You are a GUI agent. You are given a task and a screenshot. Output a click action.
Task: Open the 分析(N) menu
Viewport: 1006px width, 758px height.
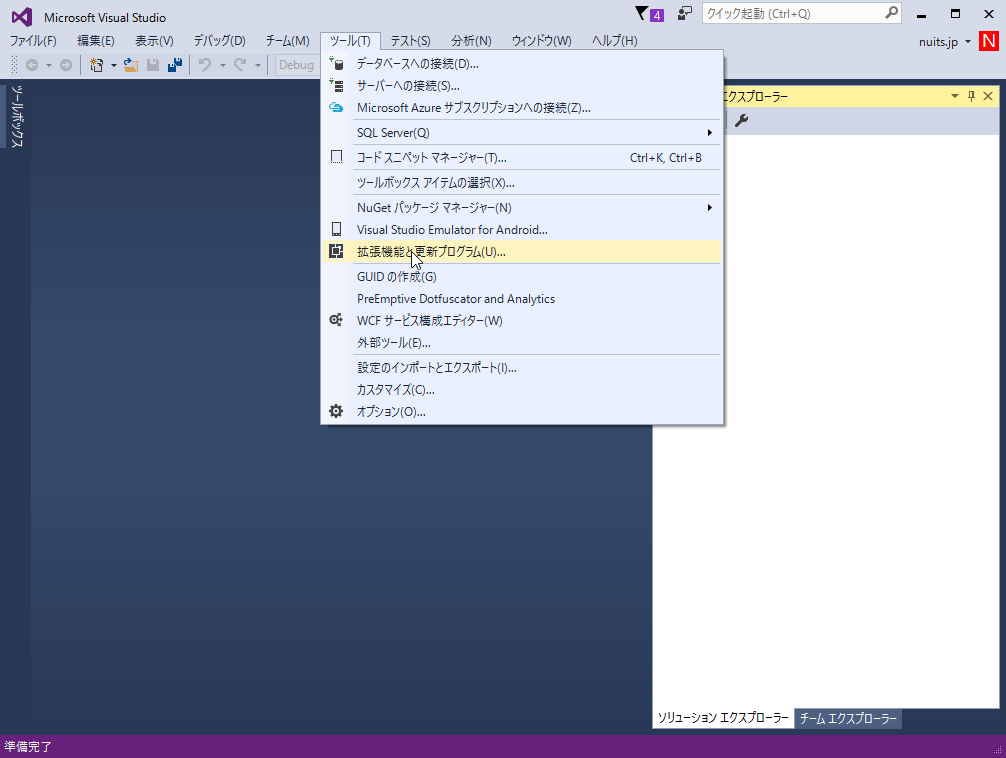[471, 41]
